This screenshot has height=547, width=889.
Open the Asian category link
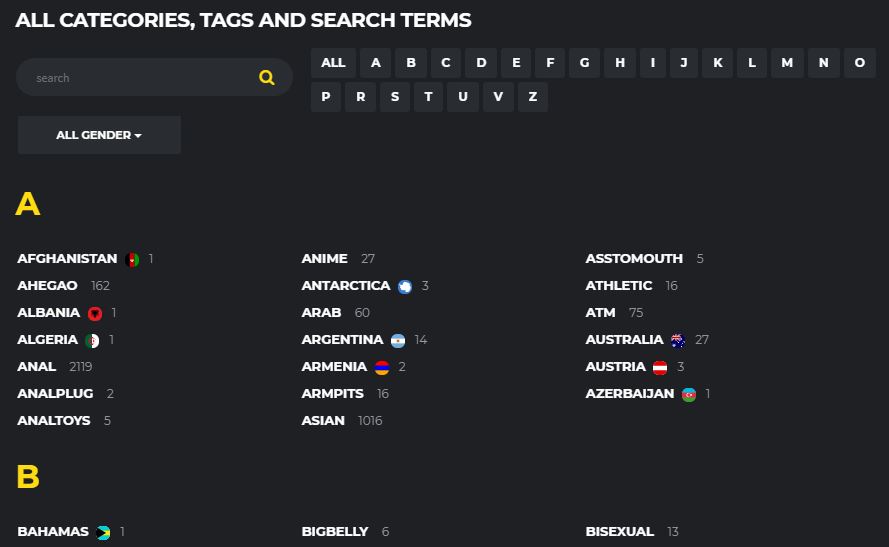click(323, 421)
